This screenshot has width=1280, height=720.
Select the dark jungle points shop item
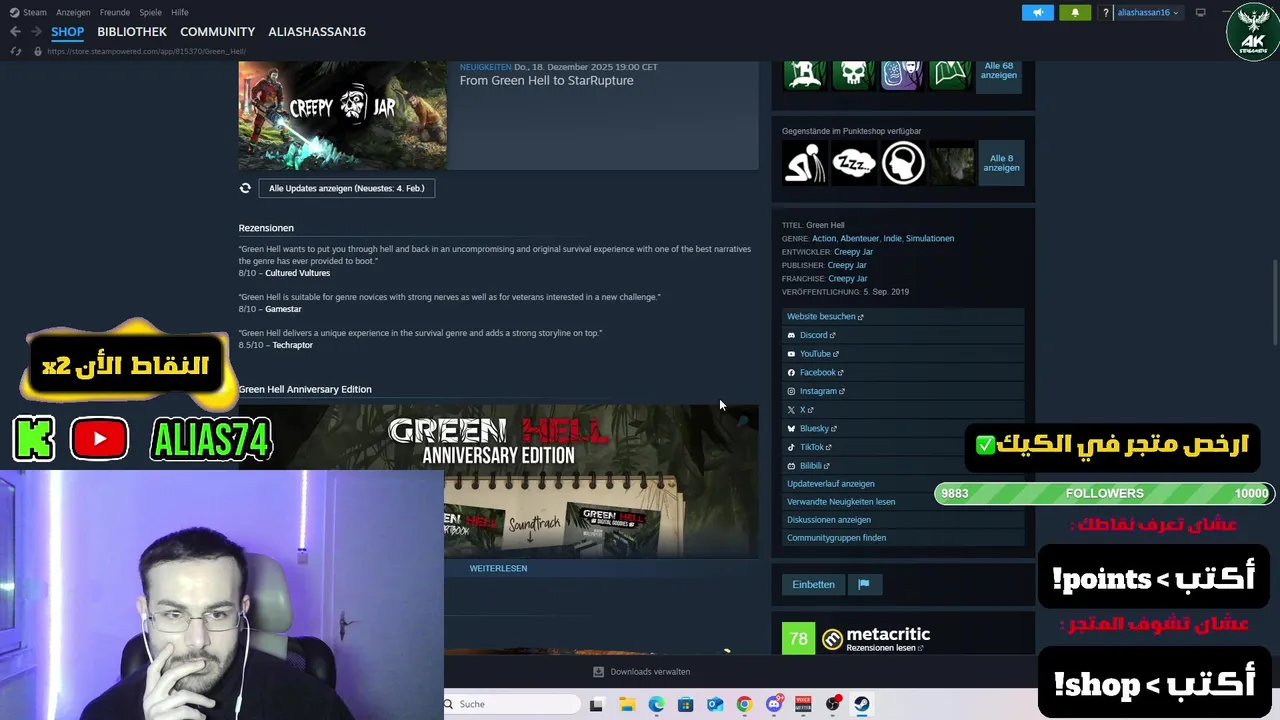(951, 163)
